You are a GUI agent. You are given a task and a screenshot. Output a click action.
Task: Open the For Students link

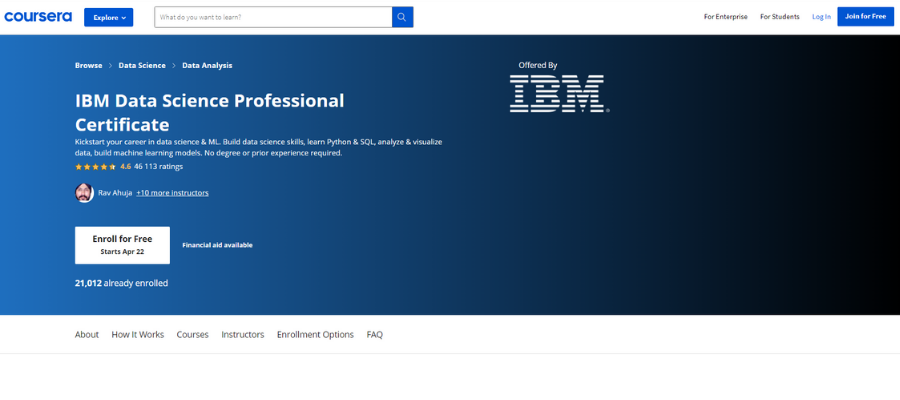[x=779, y=17]
